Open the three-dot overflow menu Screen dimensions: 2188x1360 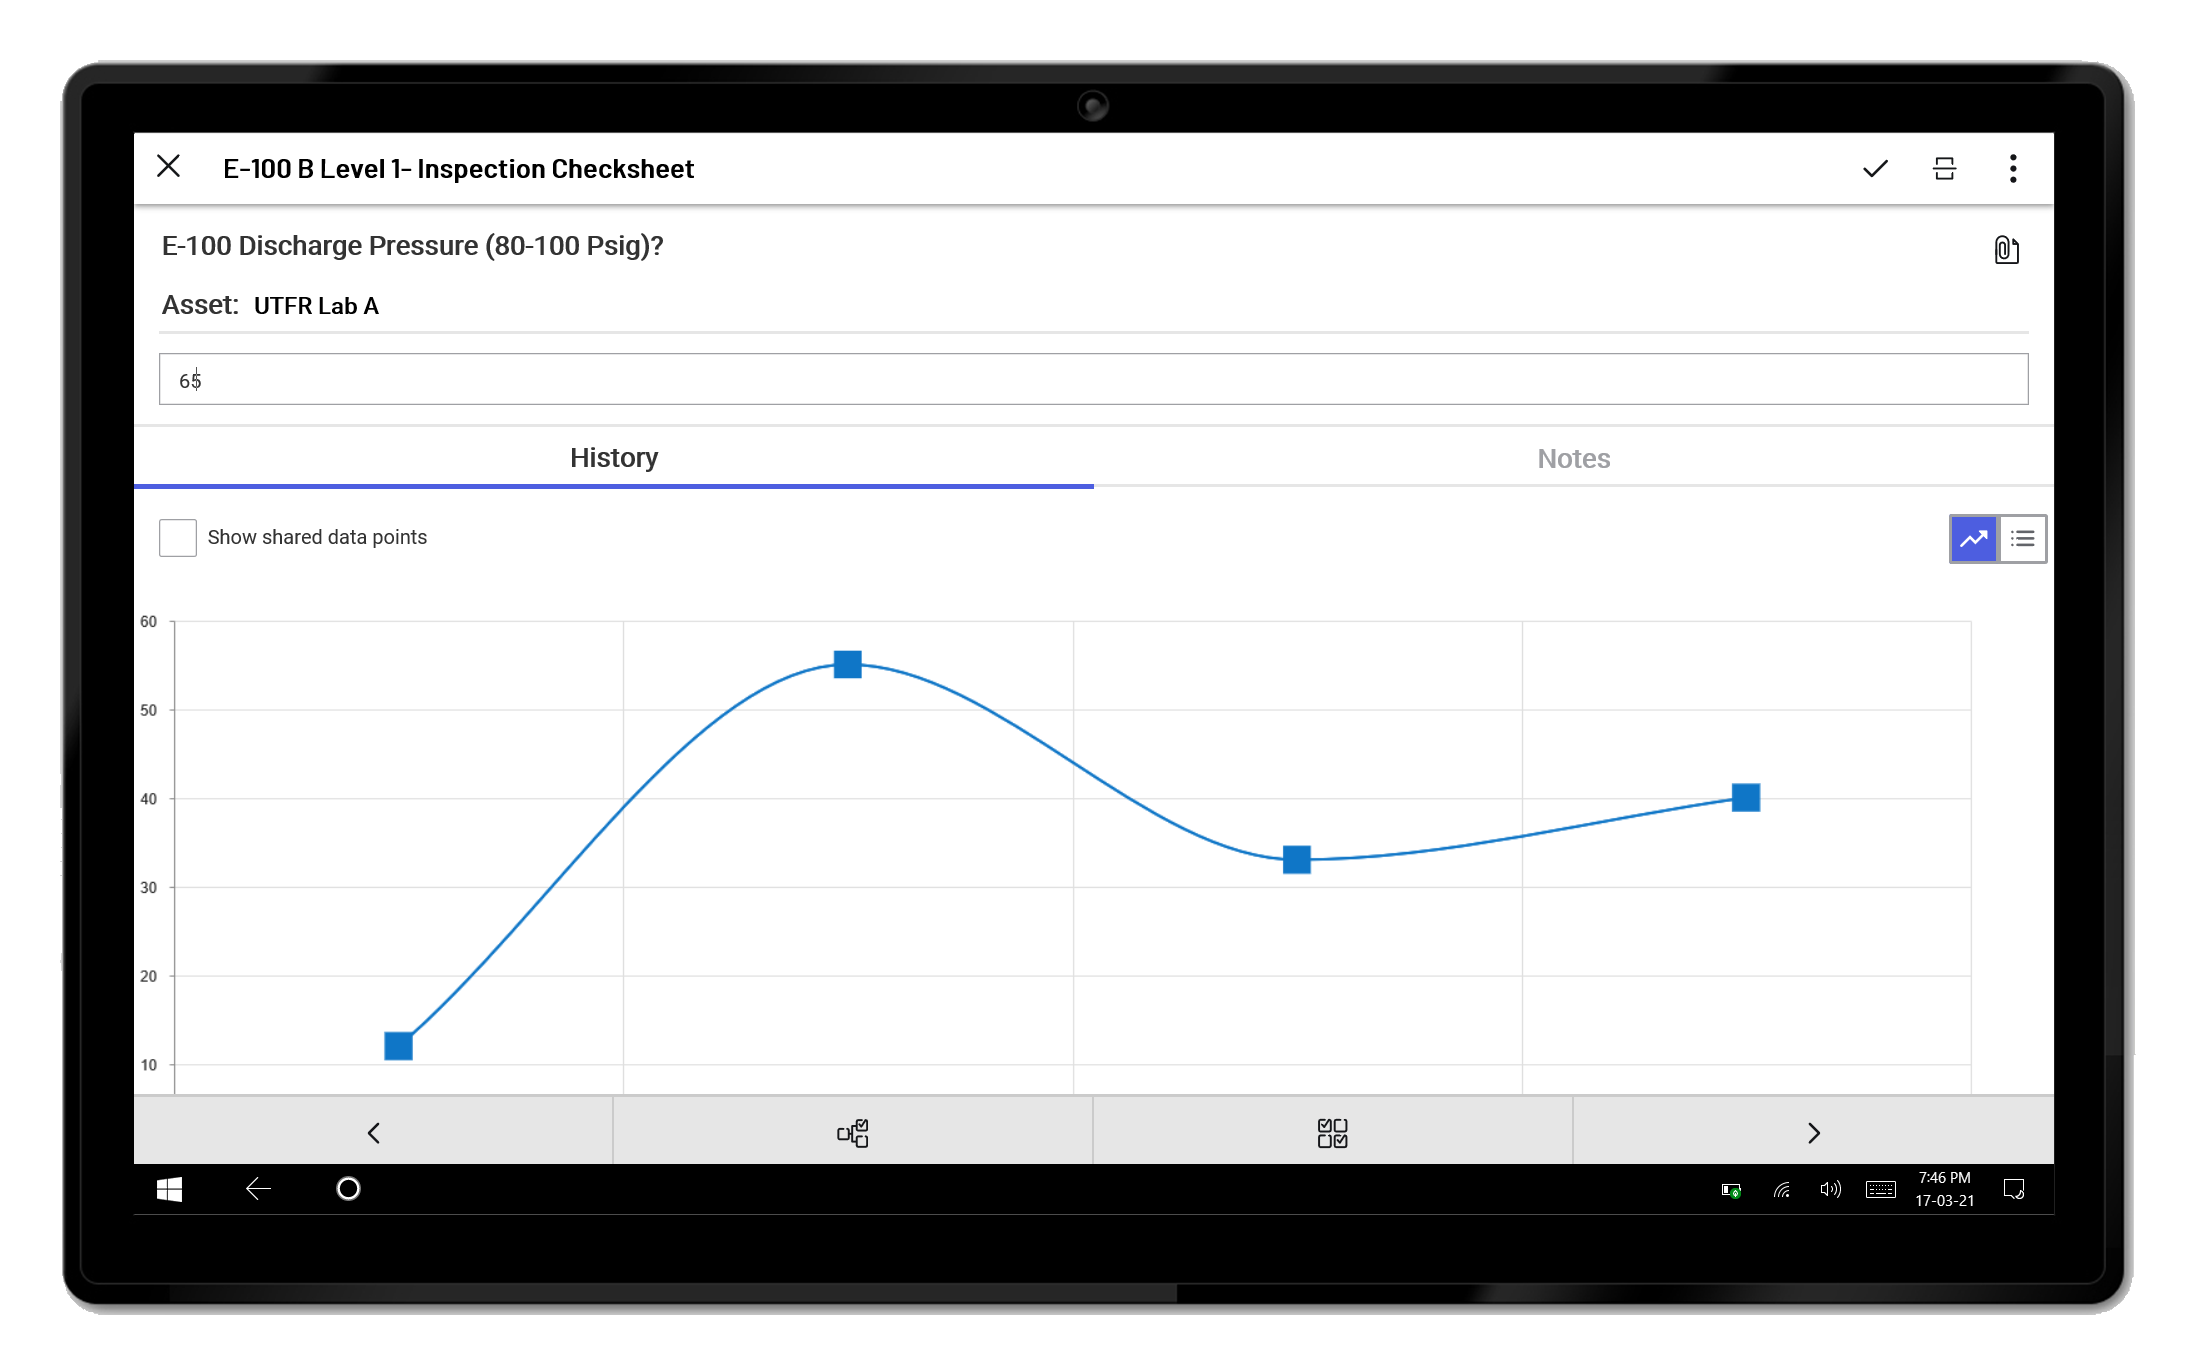point(2013,169)
